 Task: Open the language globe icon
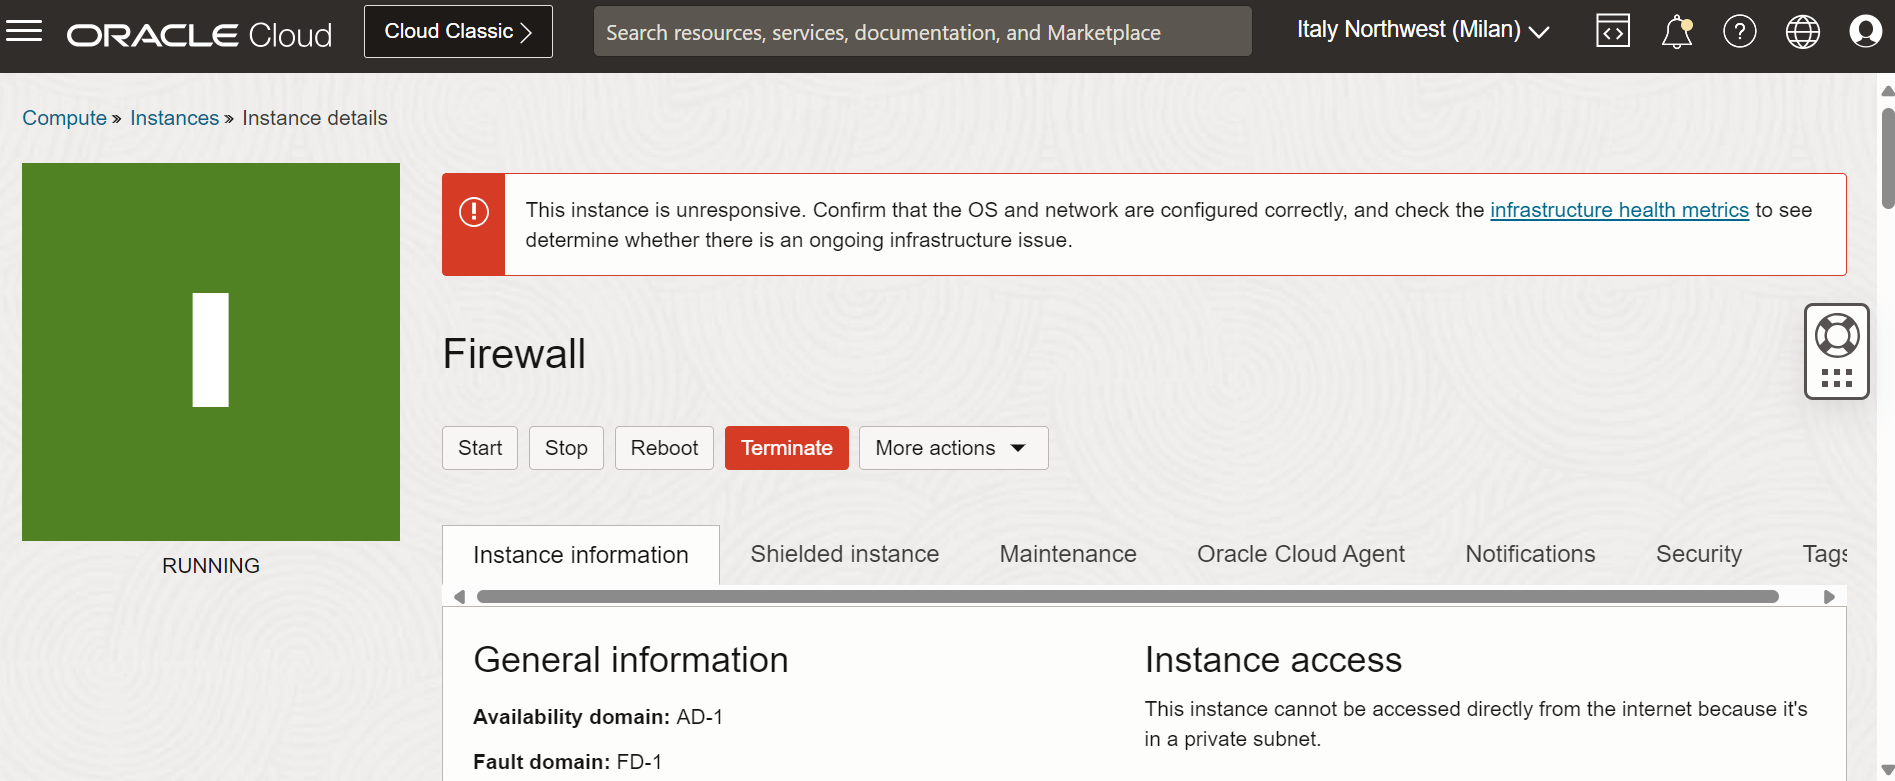tap(1803, 32)
